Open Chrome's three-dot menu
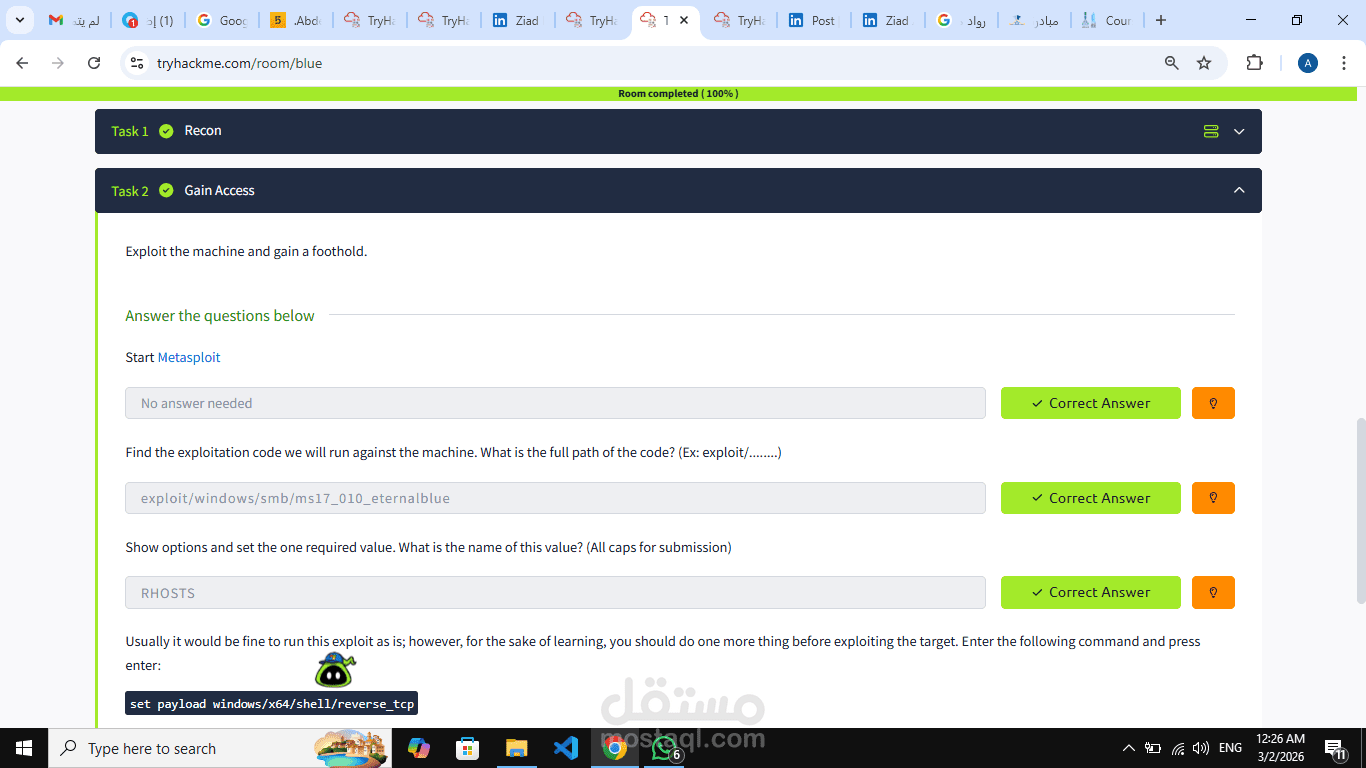The image size is (1366, 768). click(1343, 63)
